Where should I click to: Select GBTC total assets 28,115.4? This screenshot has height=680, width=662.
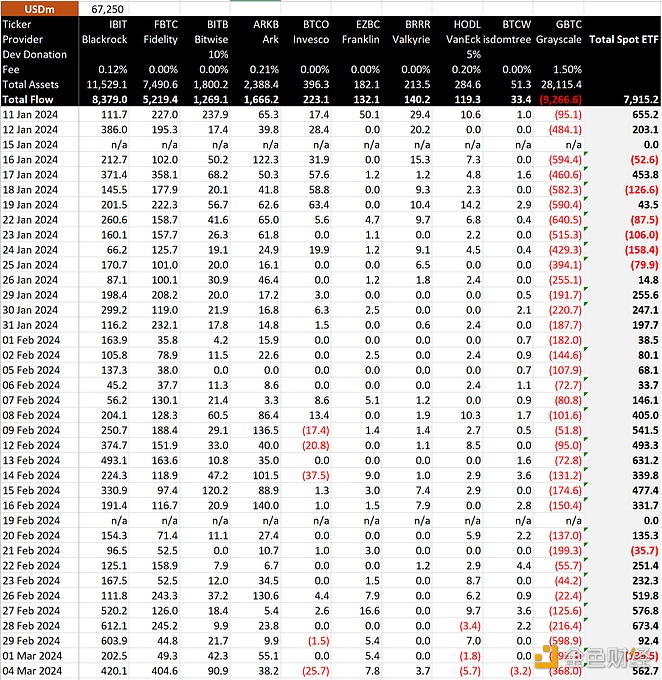(x=561, y=85)
